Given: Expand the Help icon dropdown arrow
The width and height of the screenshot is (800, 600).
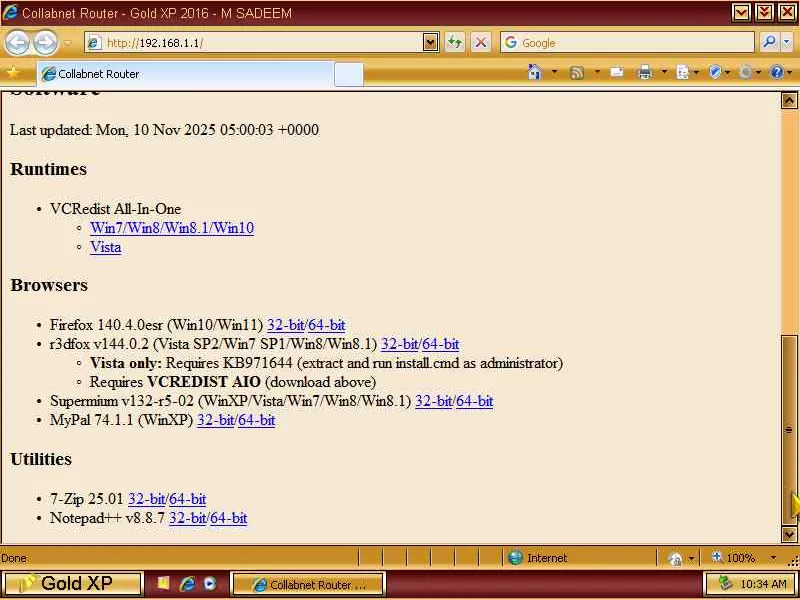Looking at the screenshot, I should 790,73.
